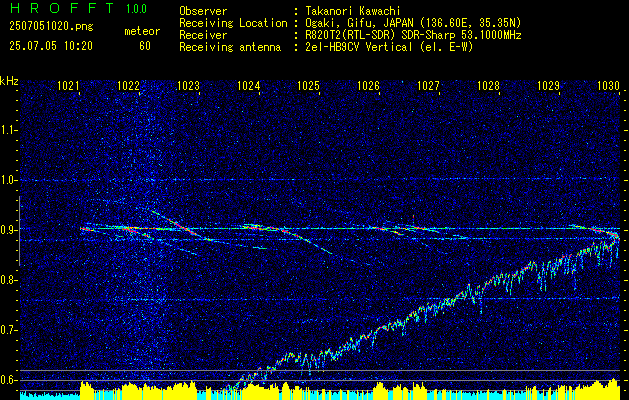Screen dimensions: 629x400
Task: Select the file name 2507051020.png
Action: point(51,26)
